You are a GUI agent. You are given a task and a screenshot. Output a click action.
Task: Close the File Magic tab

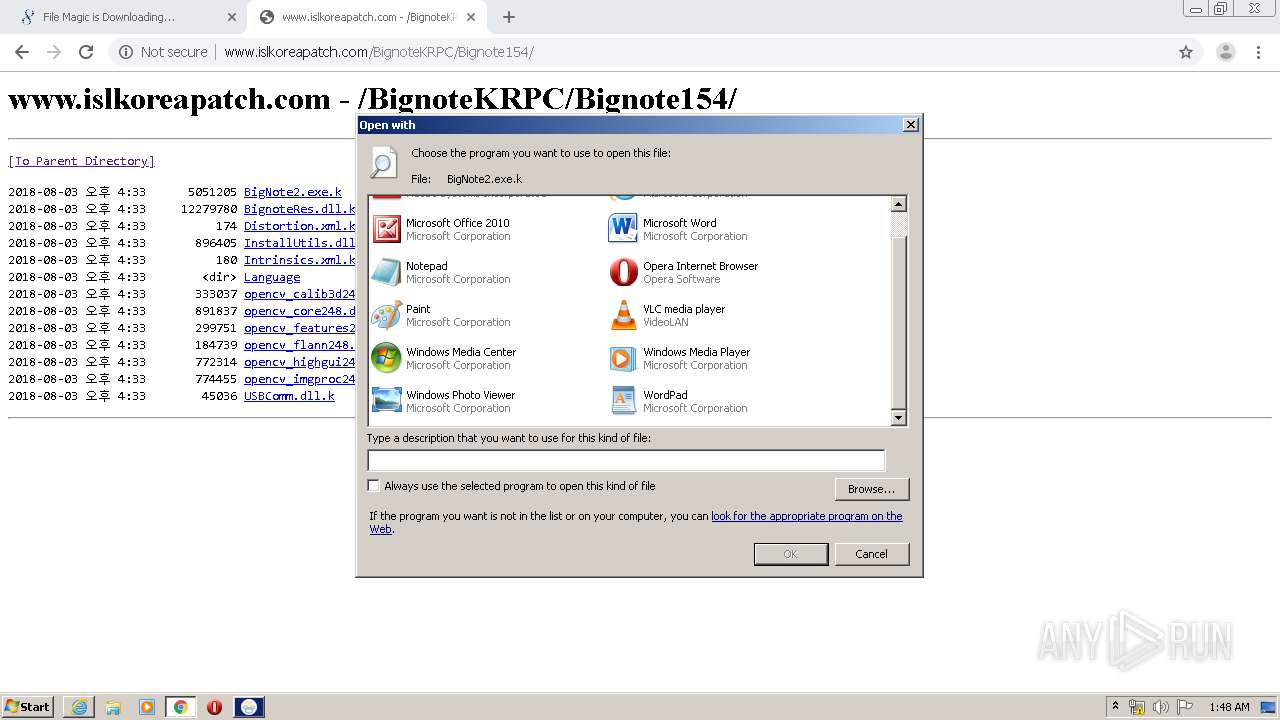232,17
